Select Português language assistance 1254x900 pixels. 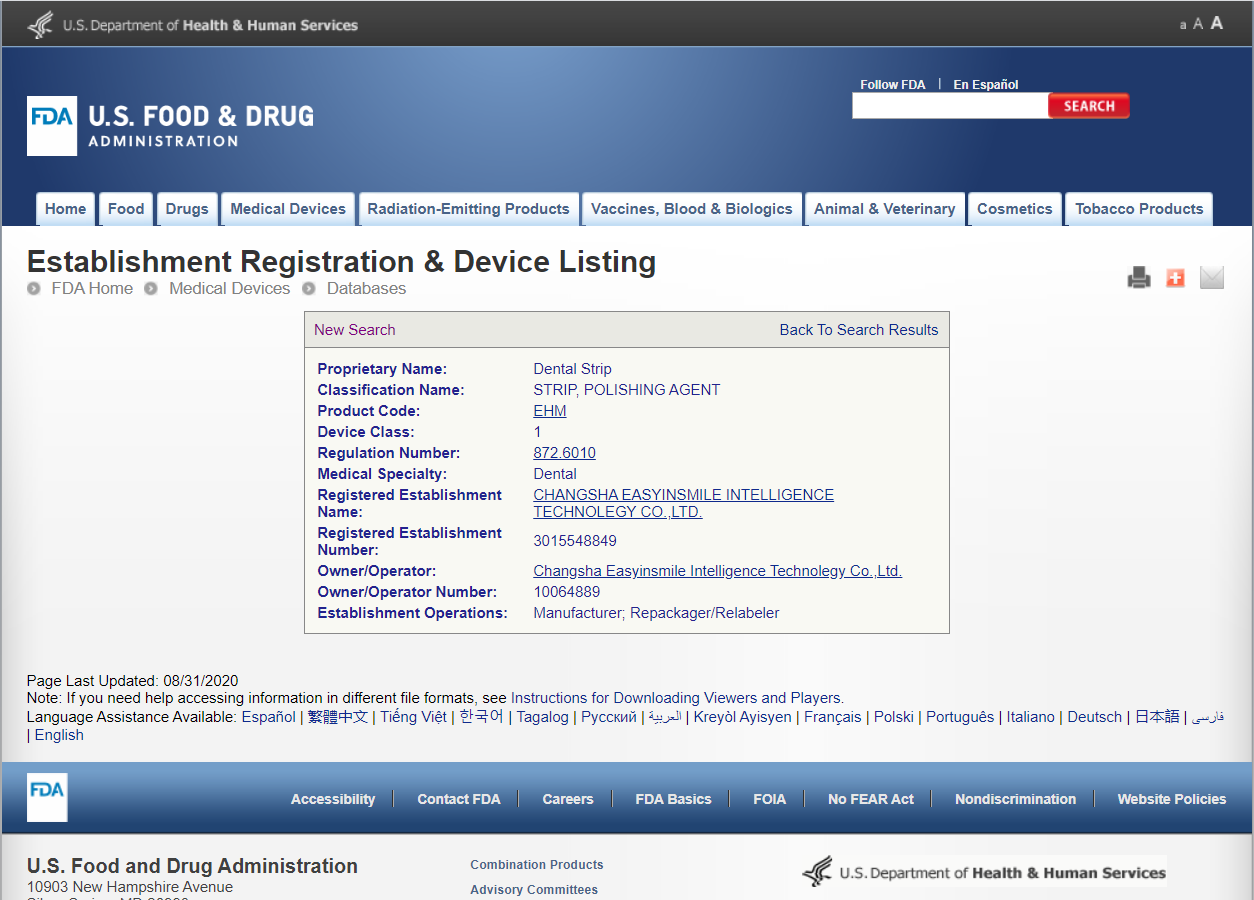[x=960, y=717]
